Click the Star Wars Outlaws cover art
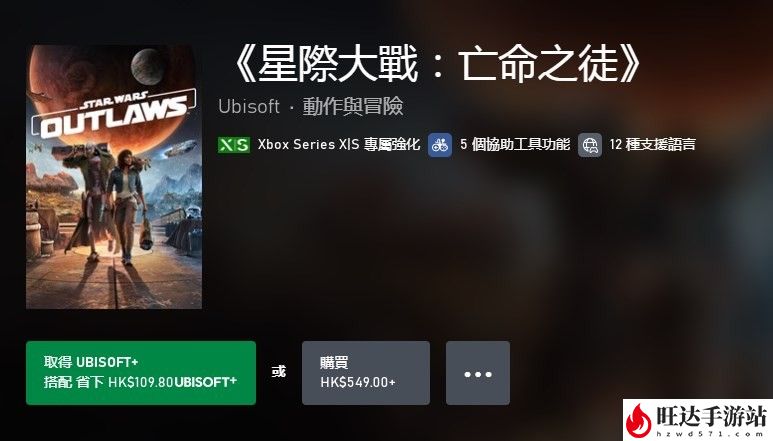Image resolution: width=773 pixels, height=441 pixels. point(114,177)
